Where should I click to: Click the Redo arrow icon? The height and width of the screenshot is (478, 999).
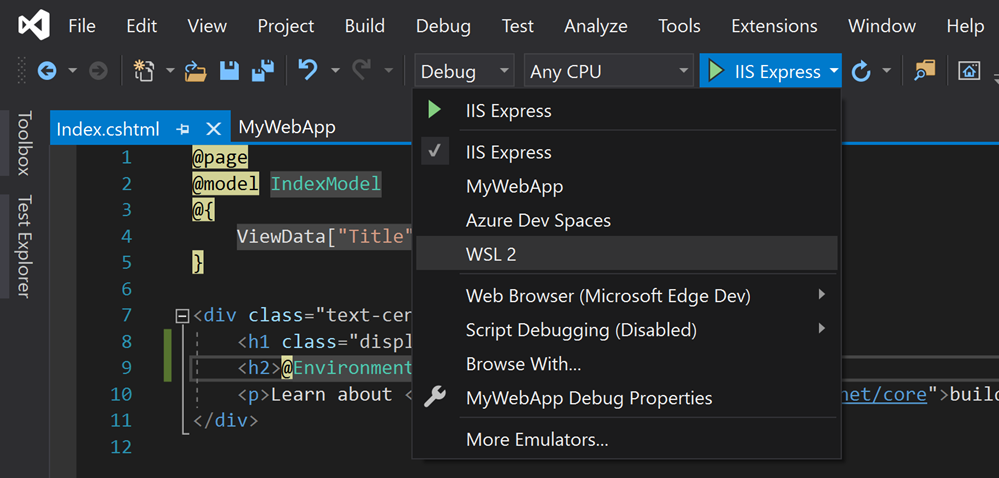361,70
